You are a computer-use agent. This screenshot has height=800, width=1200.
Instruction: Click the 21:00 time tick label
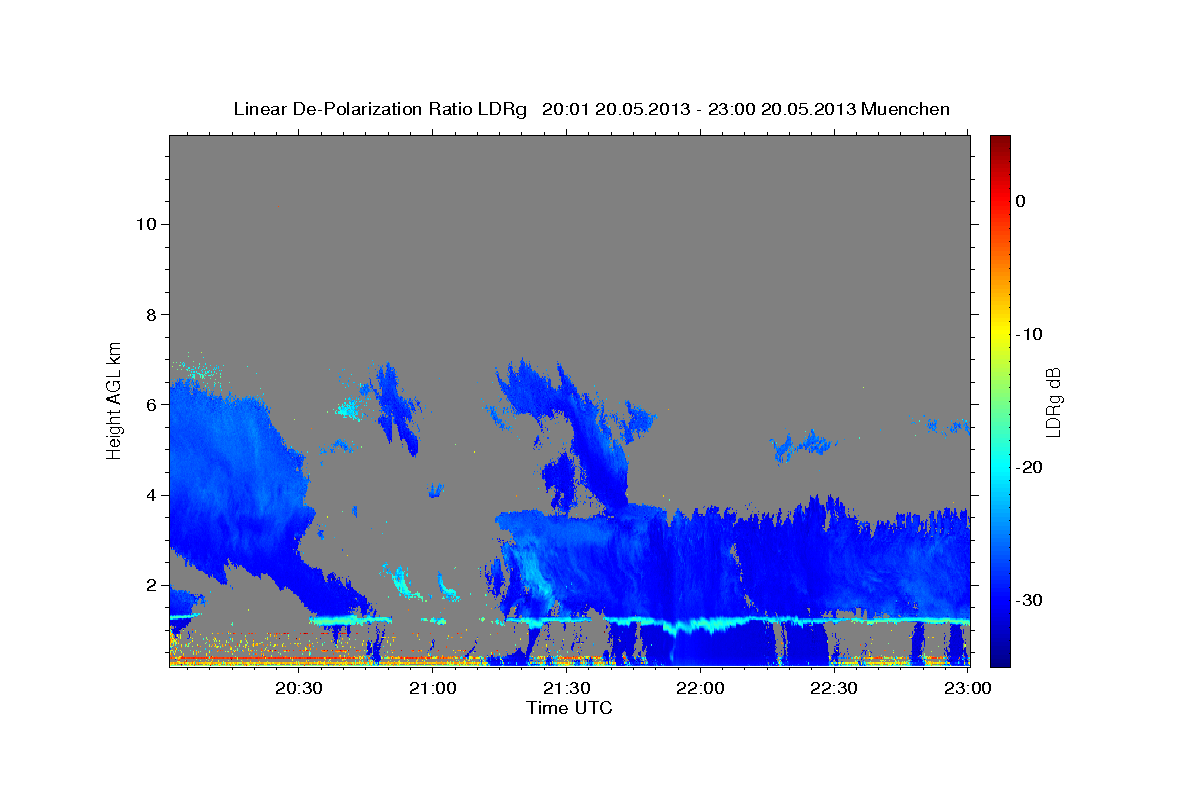click(x=433, y=688)
